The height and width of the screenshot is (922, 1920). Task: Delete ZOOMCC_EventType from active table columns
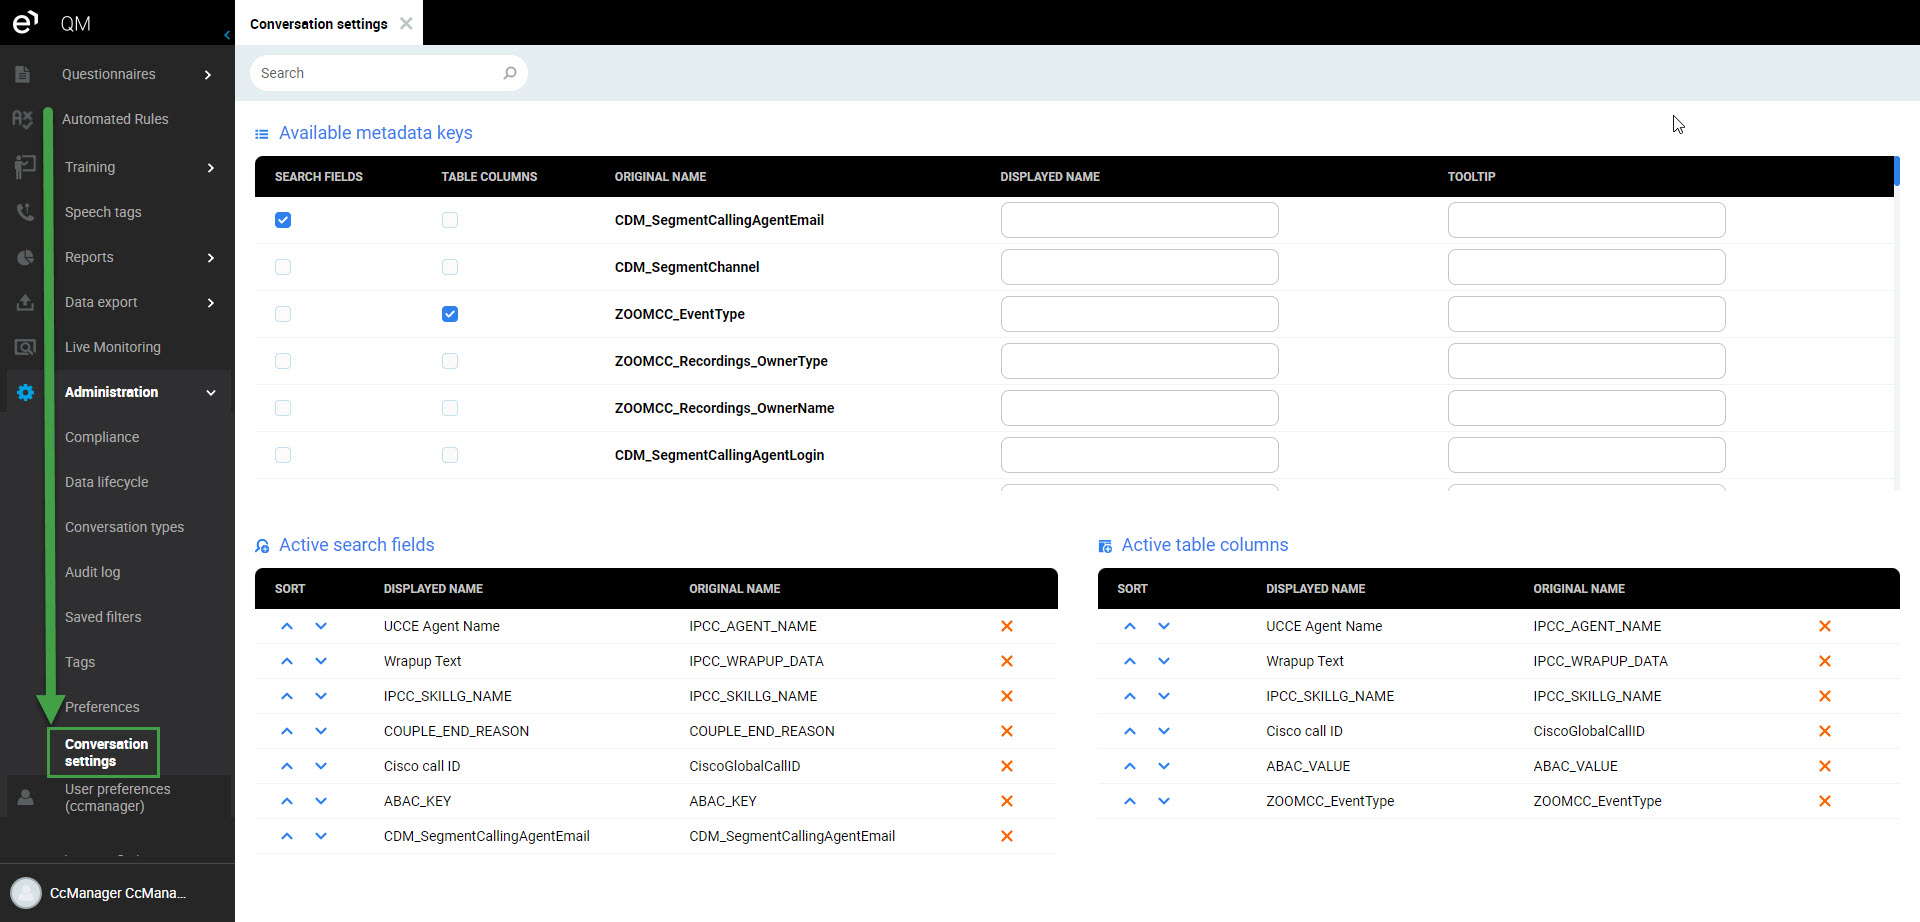(1824, 801)
